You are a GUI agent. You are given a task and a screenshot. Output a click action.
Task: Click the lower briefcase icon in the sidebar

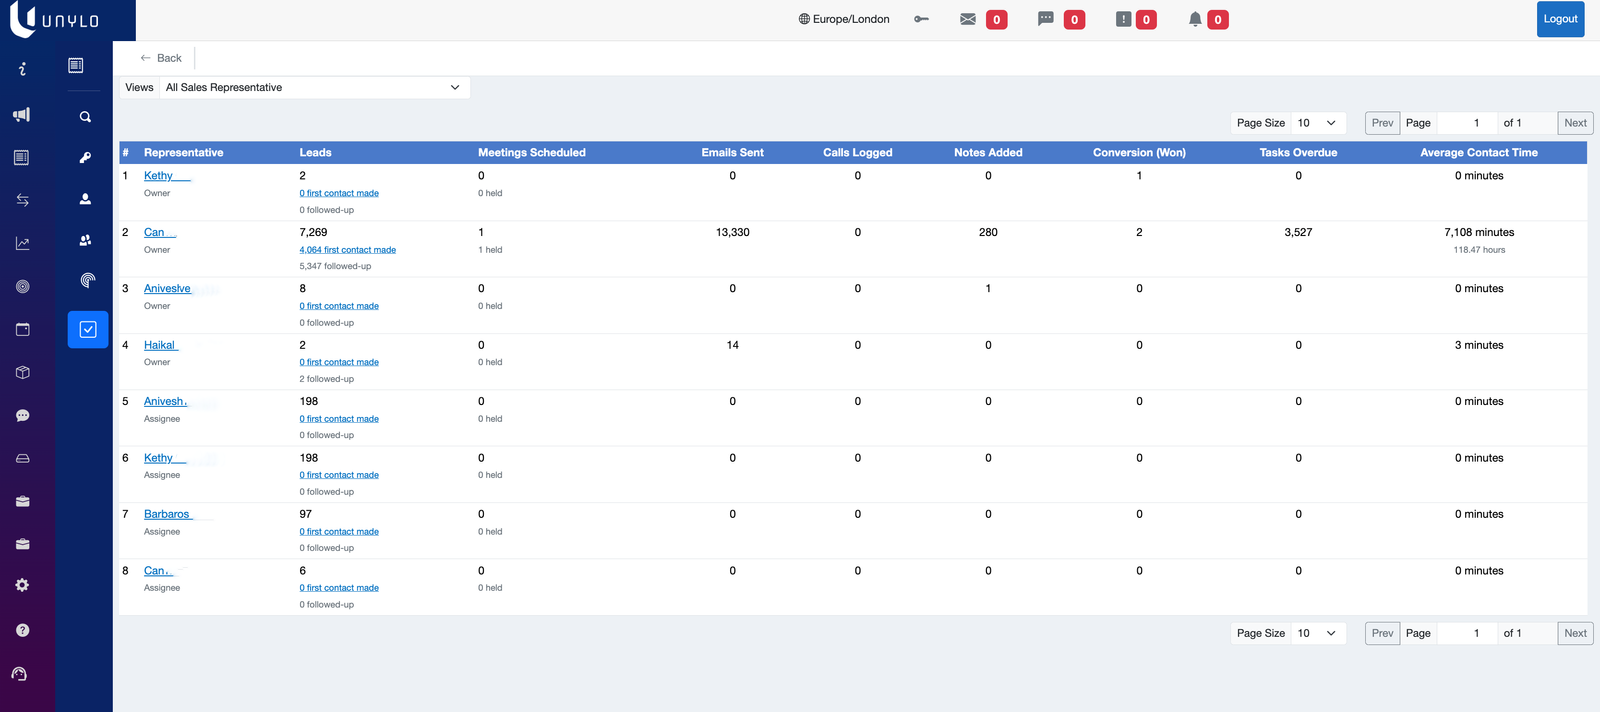pos(22,545)
